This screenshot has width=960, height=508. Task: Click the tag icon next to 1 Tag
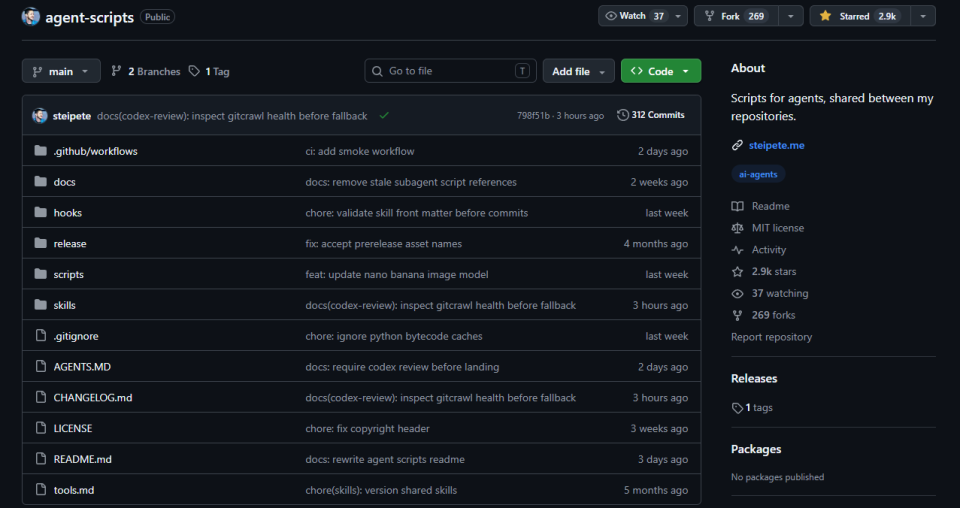tap(194, 71)
